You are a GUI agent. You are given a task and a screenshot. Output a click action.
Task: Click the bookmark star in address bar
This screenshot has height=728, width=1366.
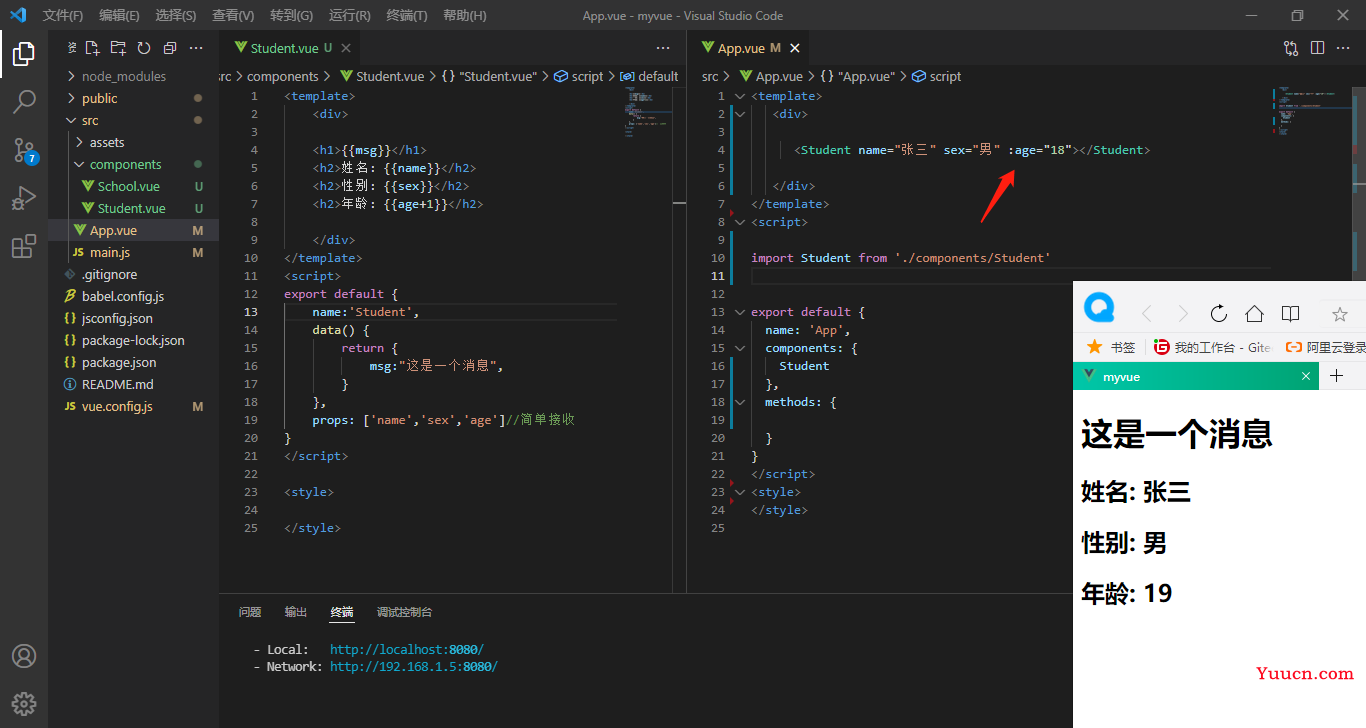1340,314
